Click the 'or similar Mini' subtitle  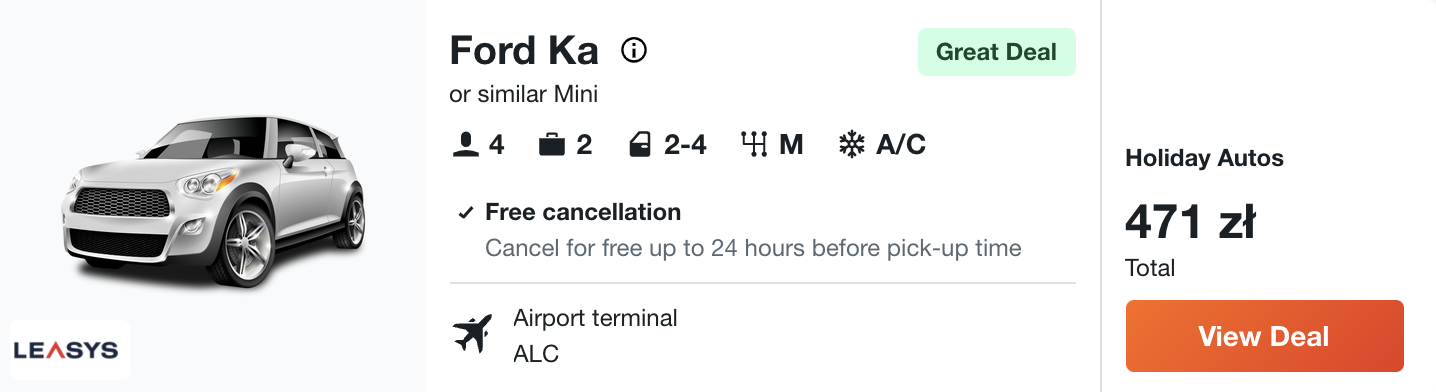[524, 95]
